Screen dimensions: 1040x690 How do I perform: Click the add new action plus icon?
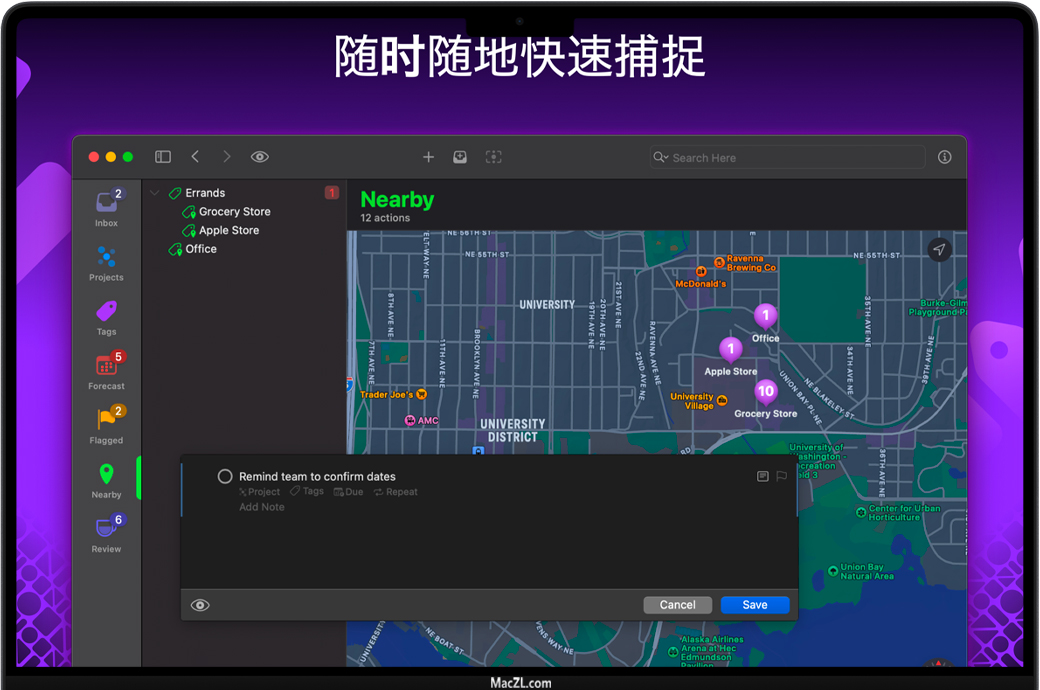point(428,157)
